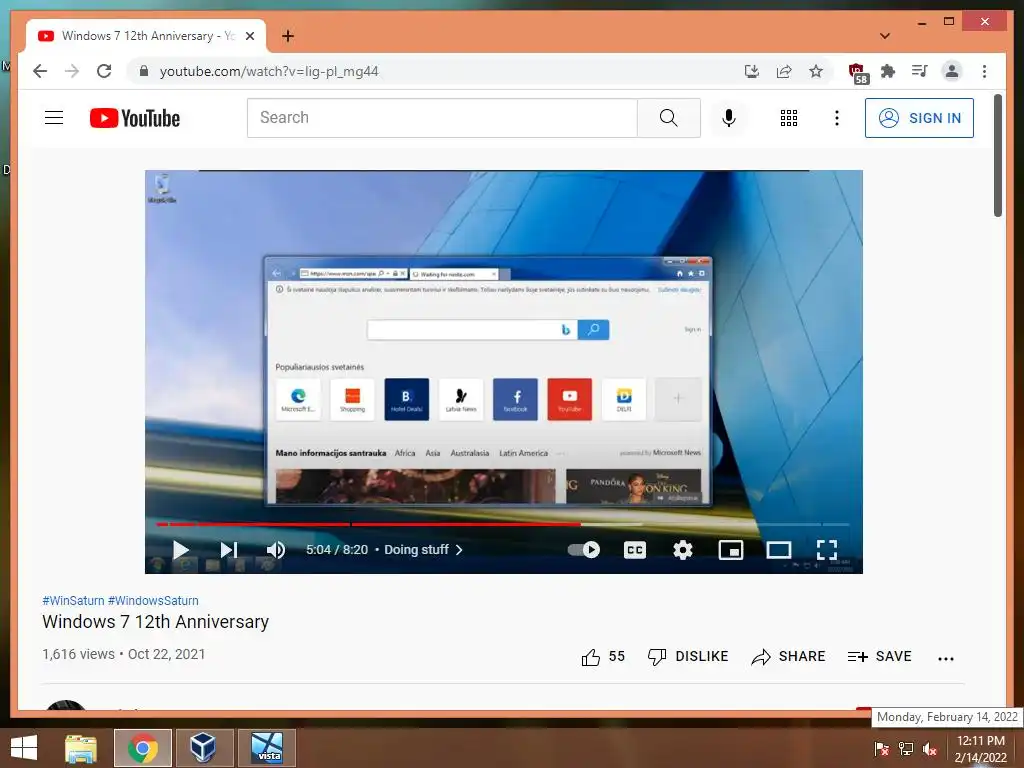1024x768 pixels.
Task: Toggle closed captions CC
Action: pyautogui.click(x=635, y=550)
